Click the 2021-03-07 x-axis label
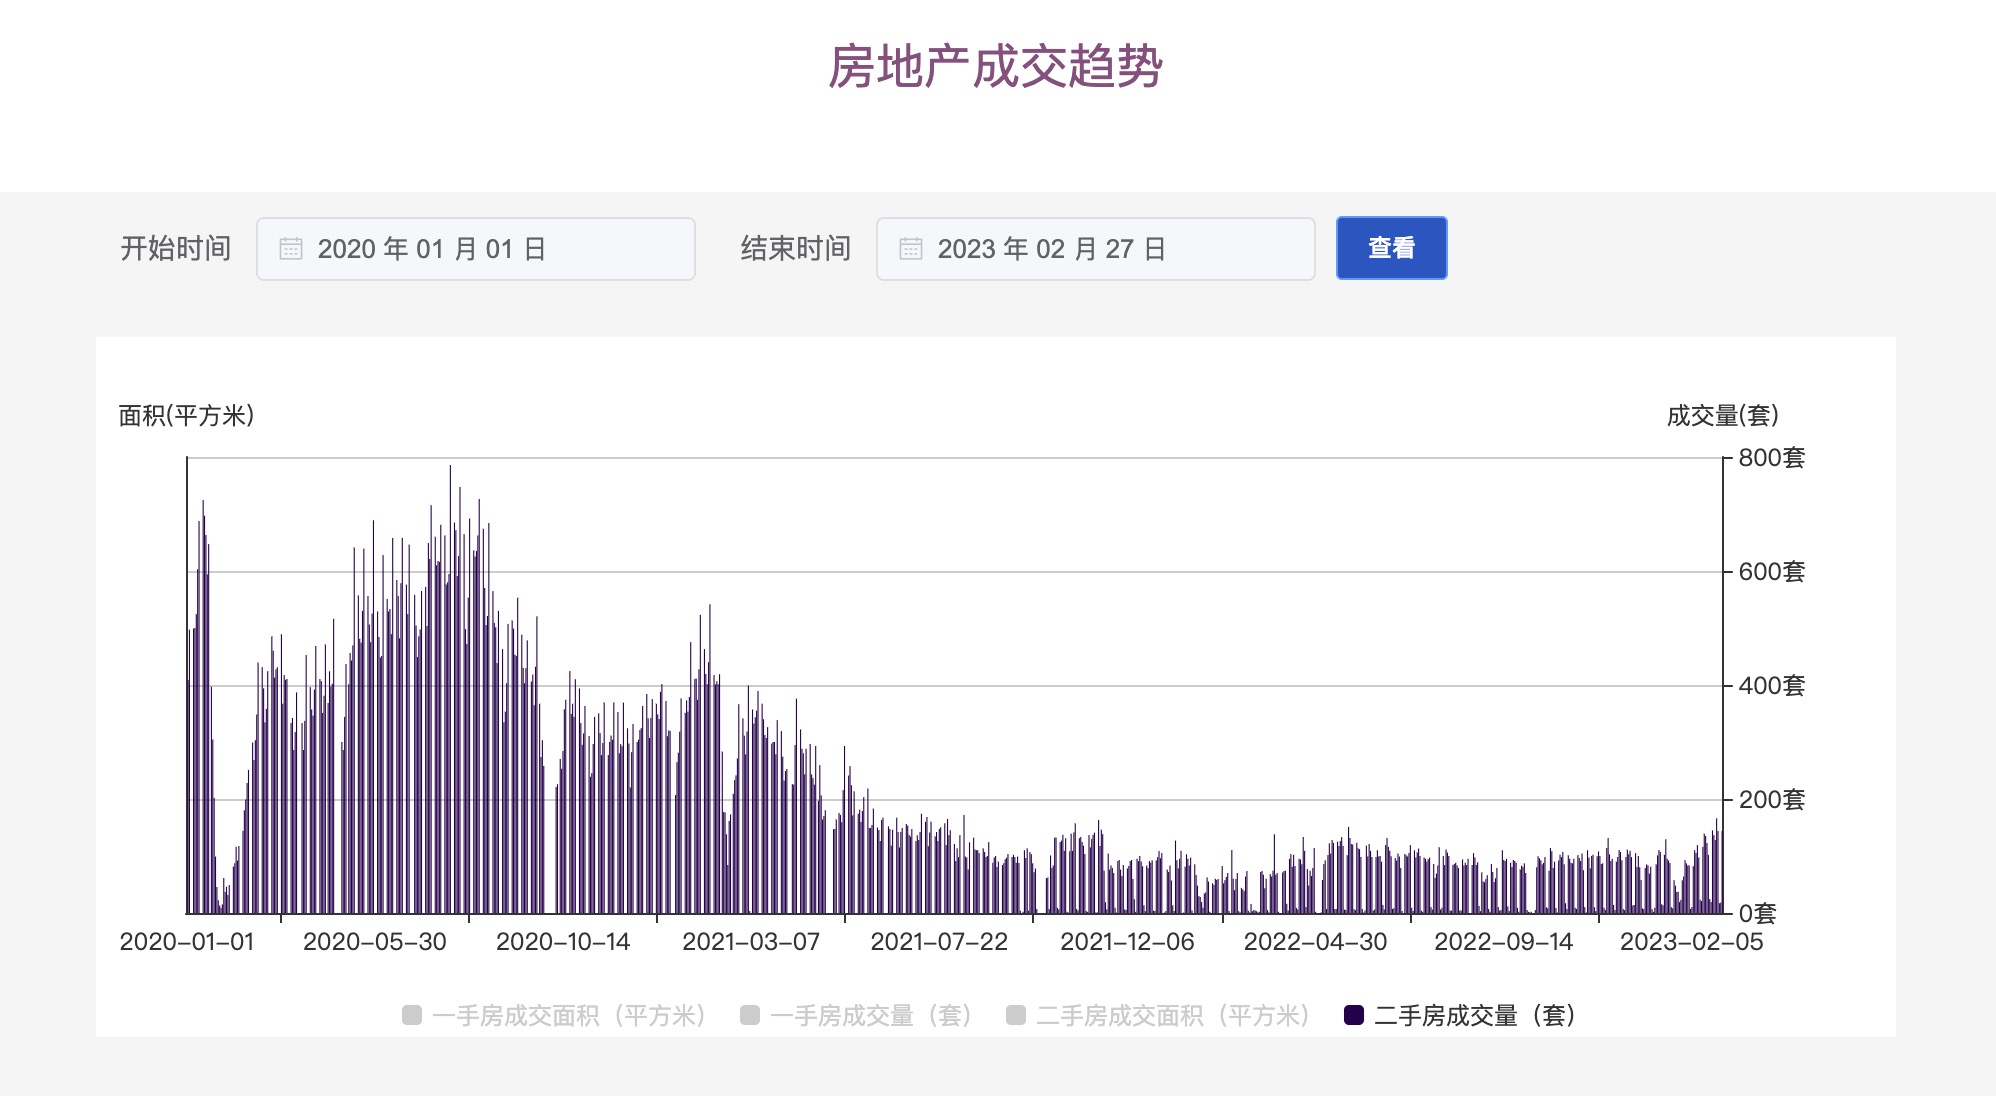Image resolution: width=1996 pixels, height=1096 pixels. (751, 942)
